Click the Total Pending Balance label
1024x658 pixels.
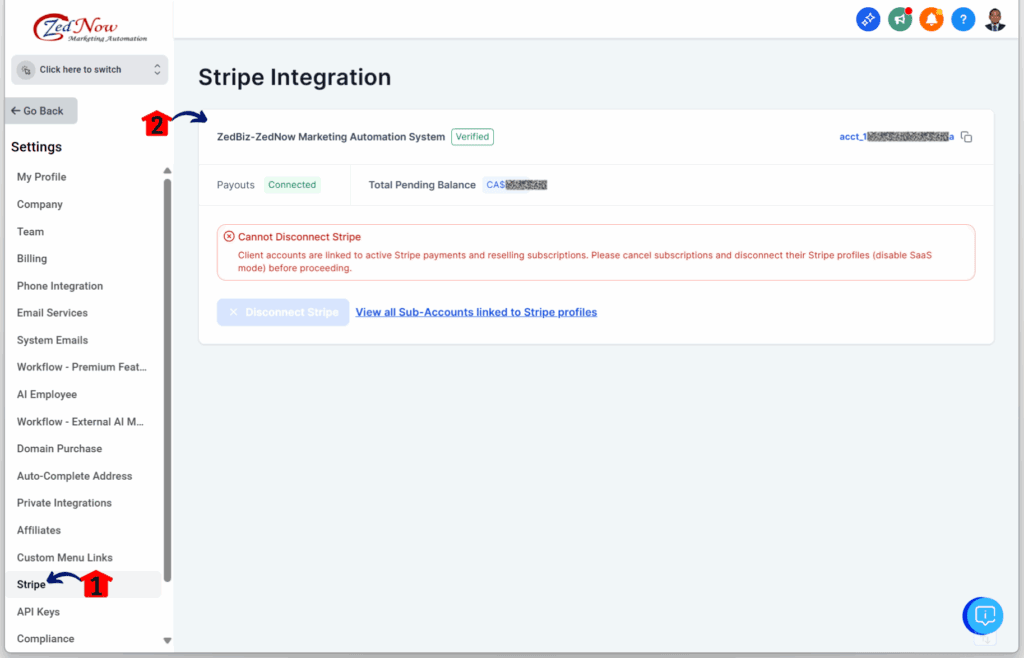click(422, 185)
